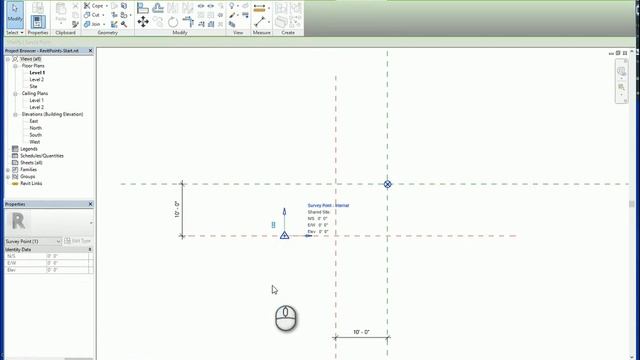Open the West elevation view
Viewport: 640px width, 360px height.
point(34,142)
